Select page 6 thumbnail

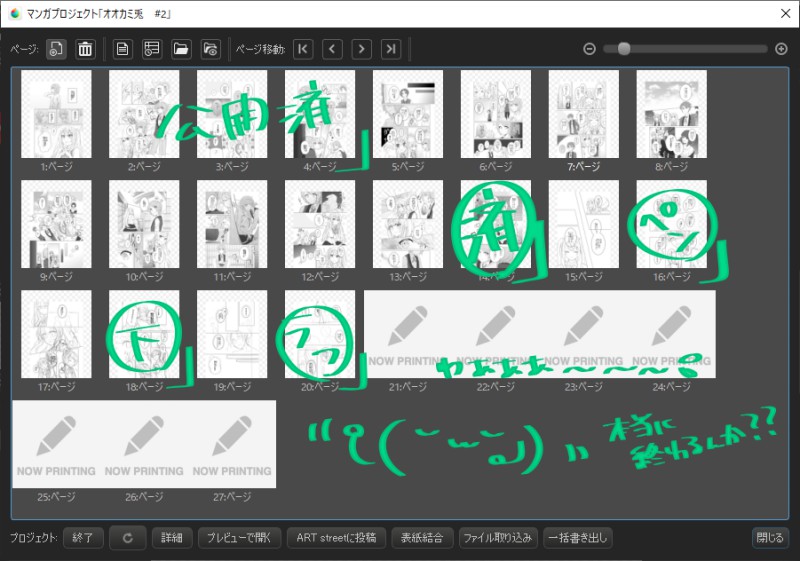click(x=496, y=114)
